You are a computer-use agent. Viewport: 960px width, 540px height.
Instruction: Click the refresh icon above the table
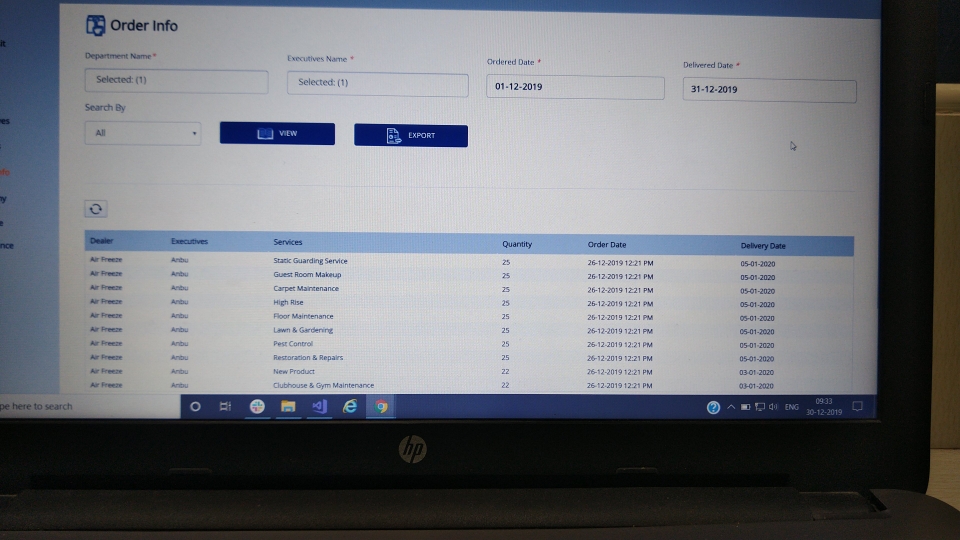[x=95, y=209]
